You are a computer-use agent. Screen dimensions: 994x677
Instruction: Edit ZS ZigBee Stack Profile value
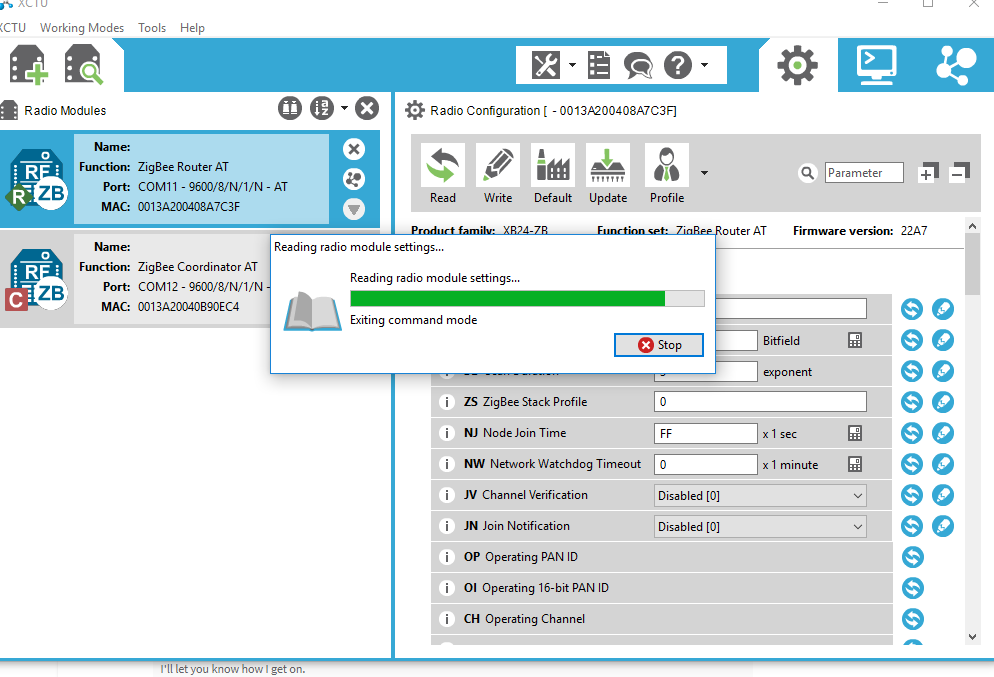(760, 402)
